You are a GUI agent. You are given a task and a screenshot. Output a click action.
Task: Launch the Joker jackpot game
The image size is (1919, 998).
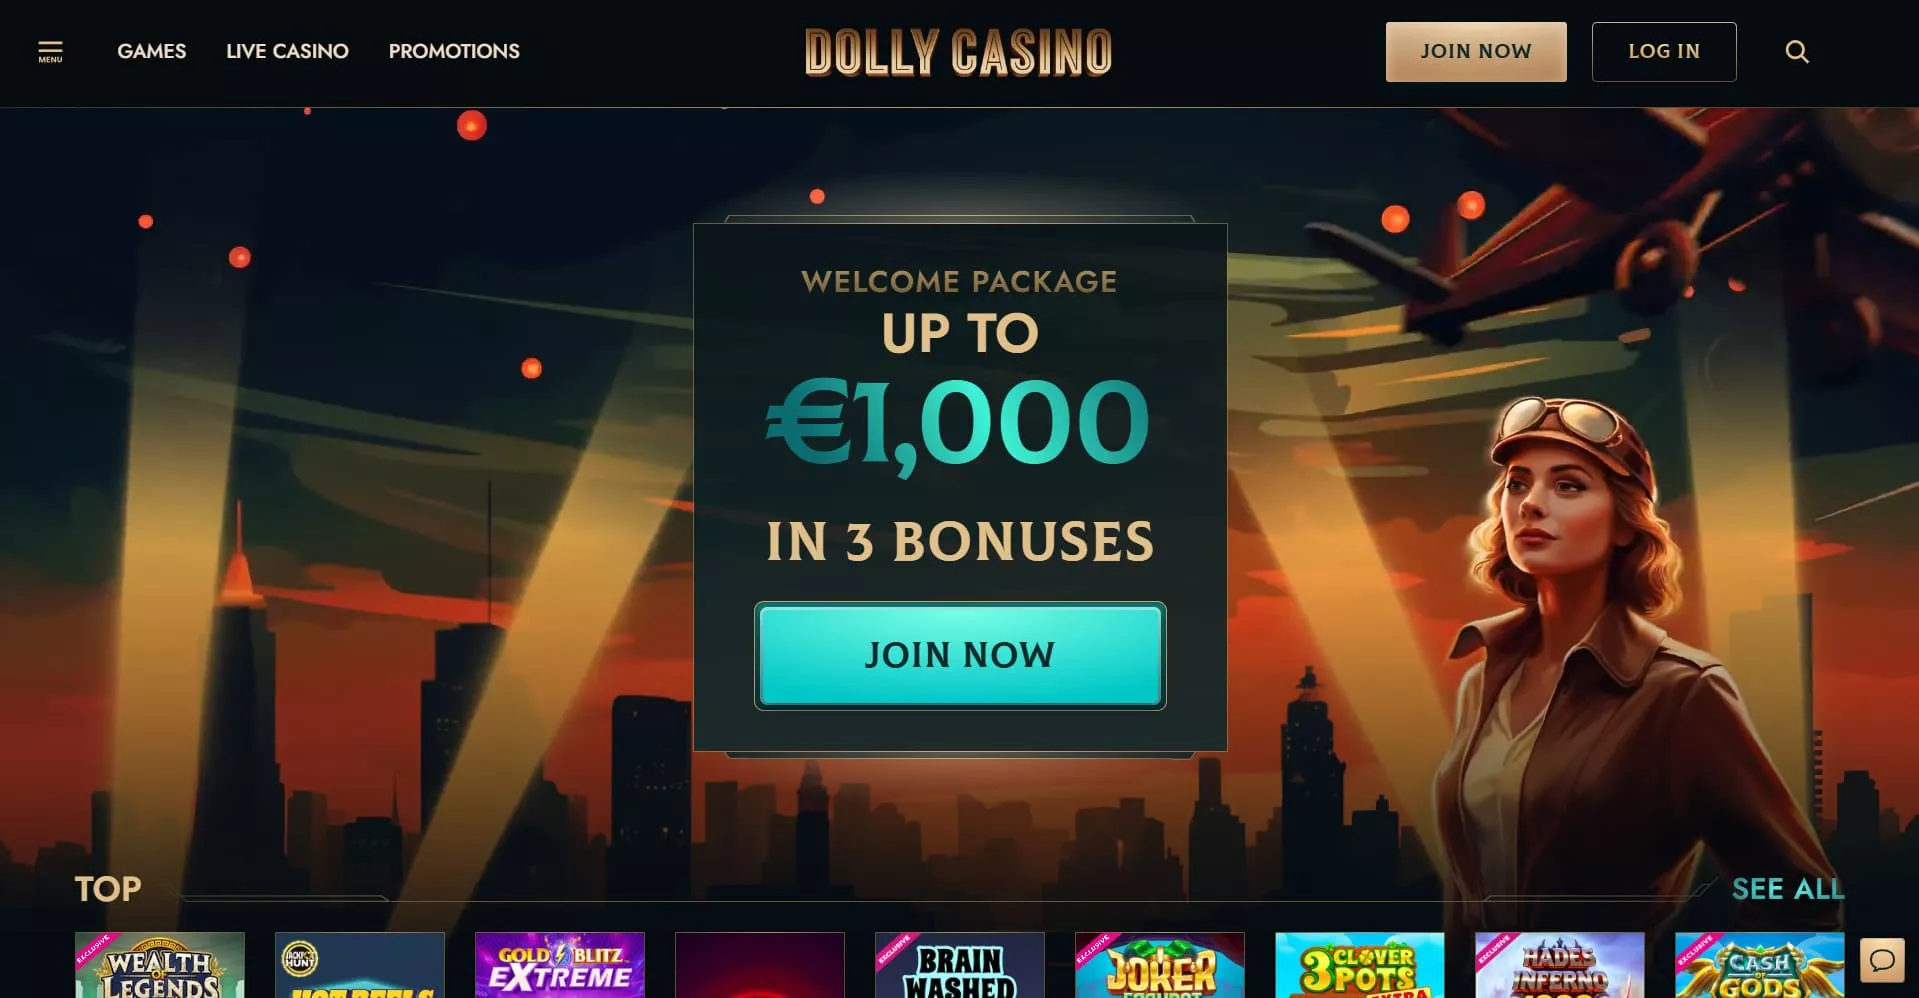[x=1160, y=965]
